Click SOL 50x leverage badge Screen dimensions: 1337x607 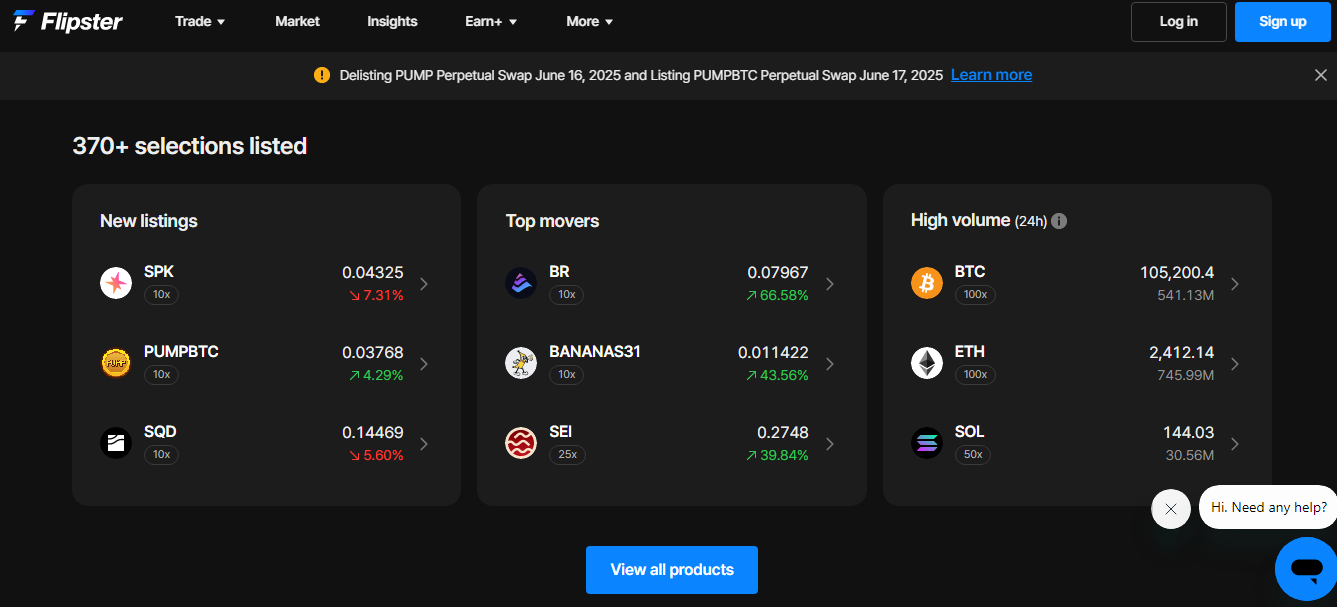click(974, 455)
